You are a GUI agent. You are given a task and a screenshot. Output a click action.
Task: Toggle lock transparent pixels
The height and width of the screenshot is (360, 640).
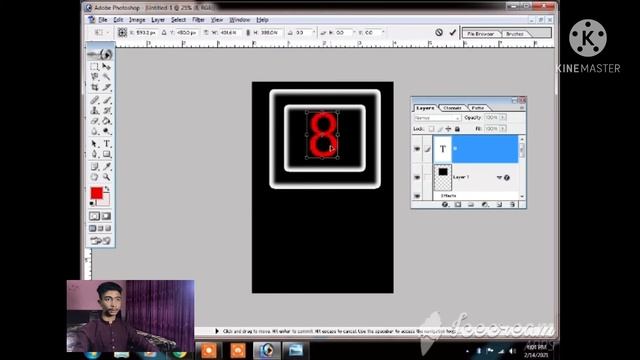pos(431,129)
